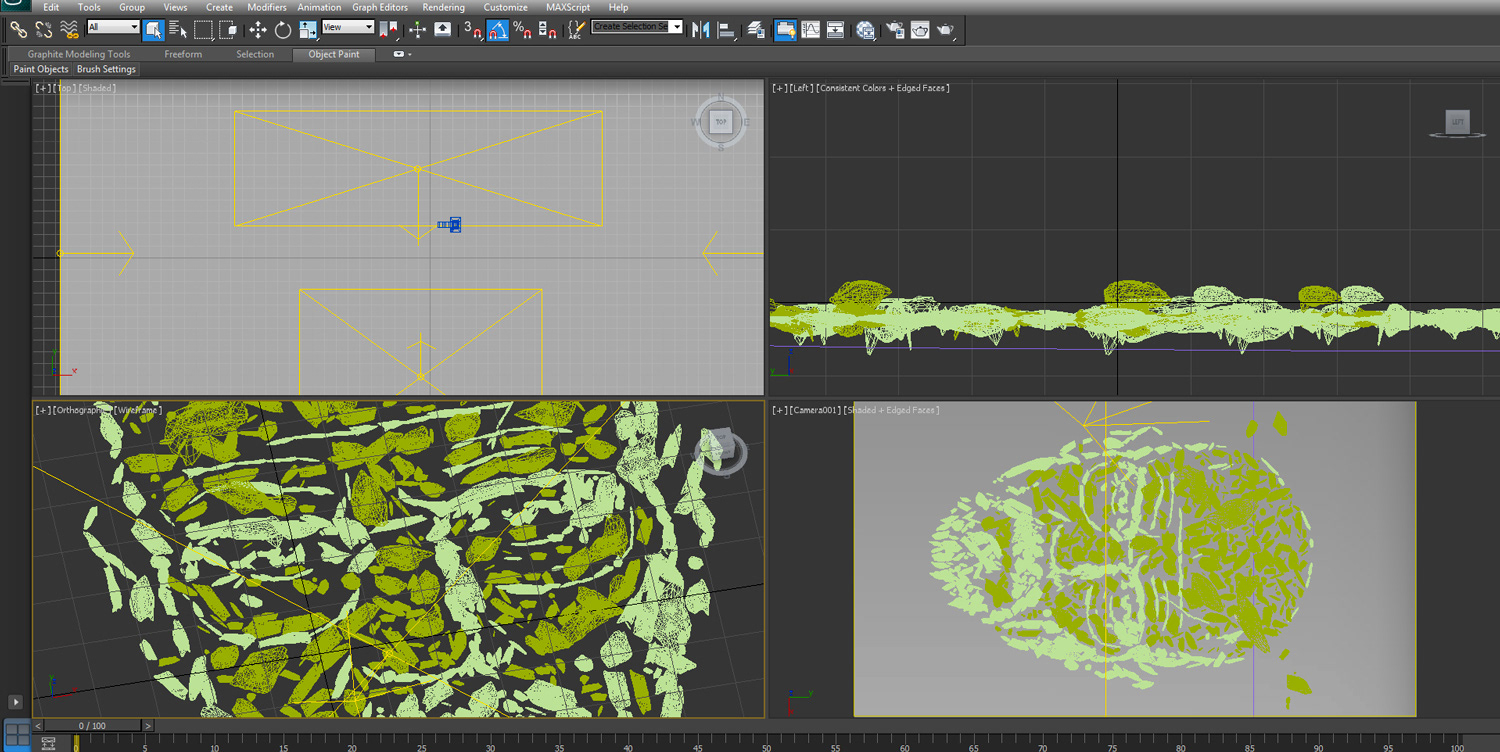Toggle the Graphite Modeling Tools ribbon
Image resolution: width=1500 pixels, height=752 pixels.
786,30
